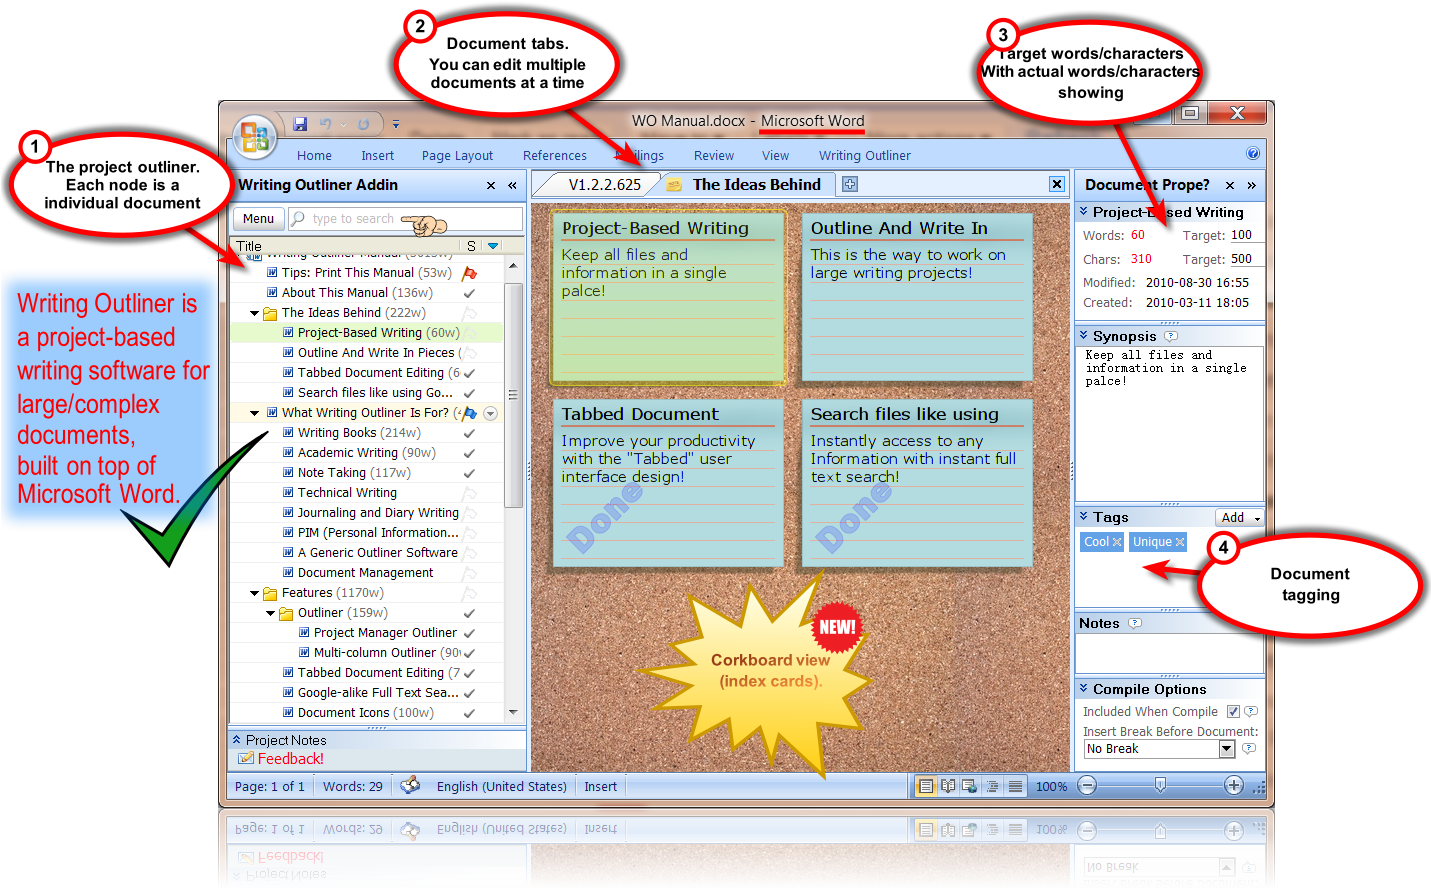
Task: Click the new tab icon beside The Ideas Behind
Action: pos(850,184)
